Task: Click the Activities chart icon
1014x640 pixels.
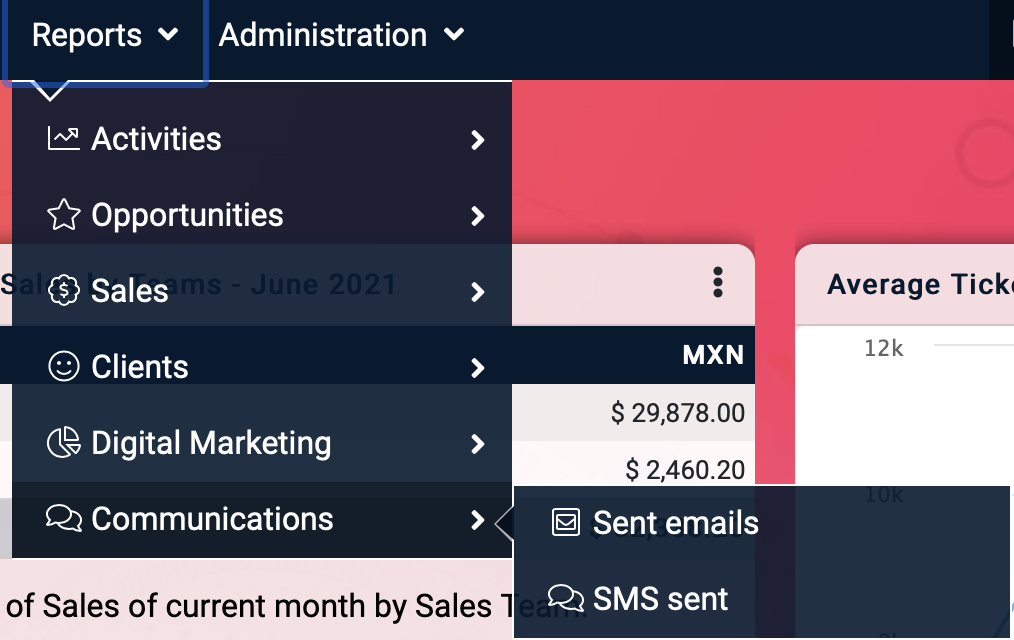Action: point(63,139)
